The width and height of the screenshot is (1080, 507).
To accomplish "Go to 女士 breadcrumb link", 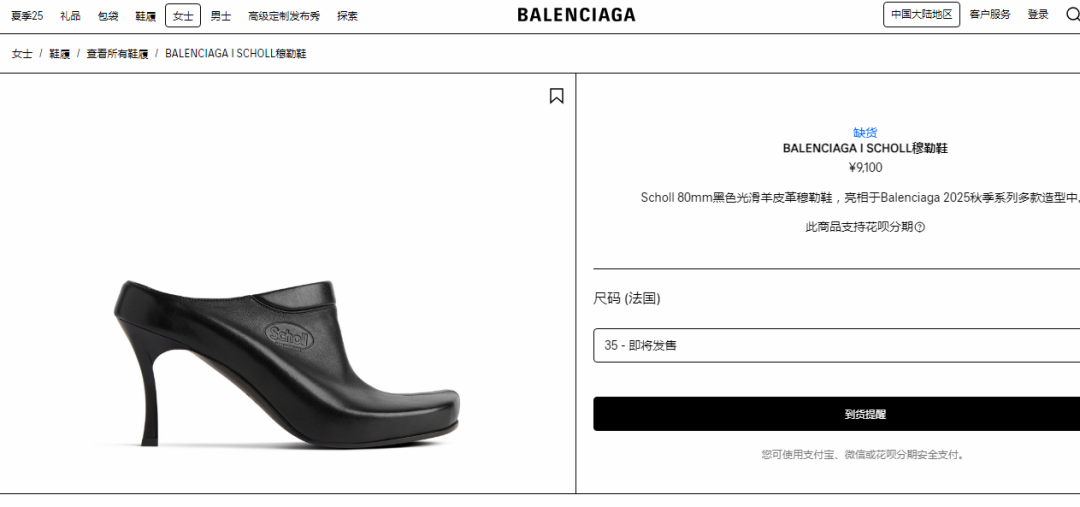I will point(22,54).
